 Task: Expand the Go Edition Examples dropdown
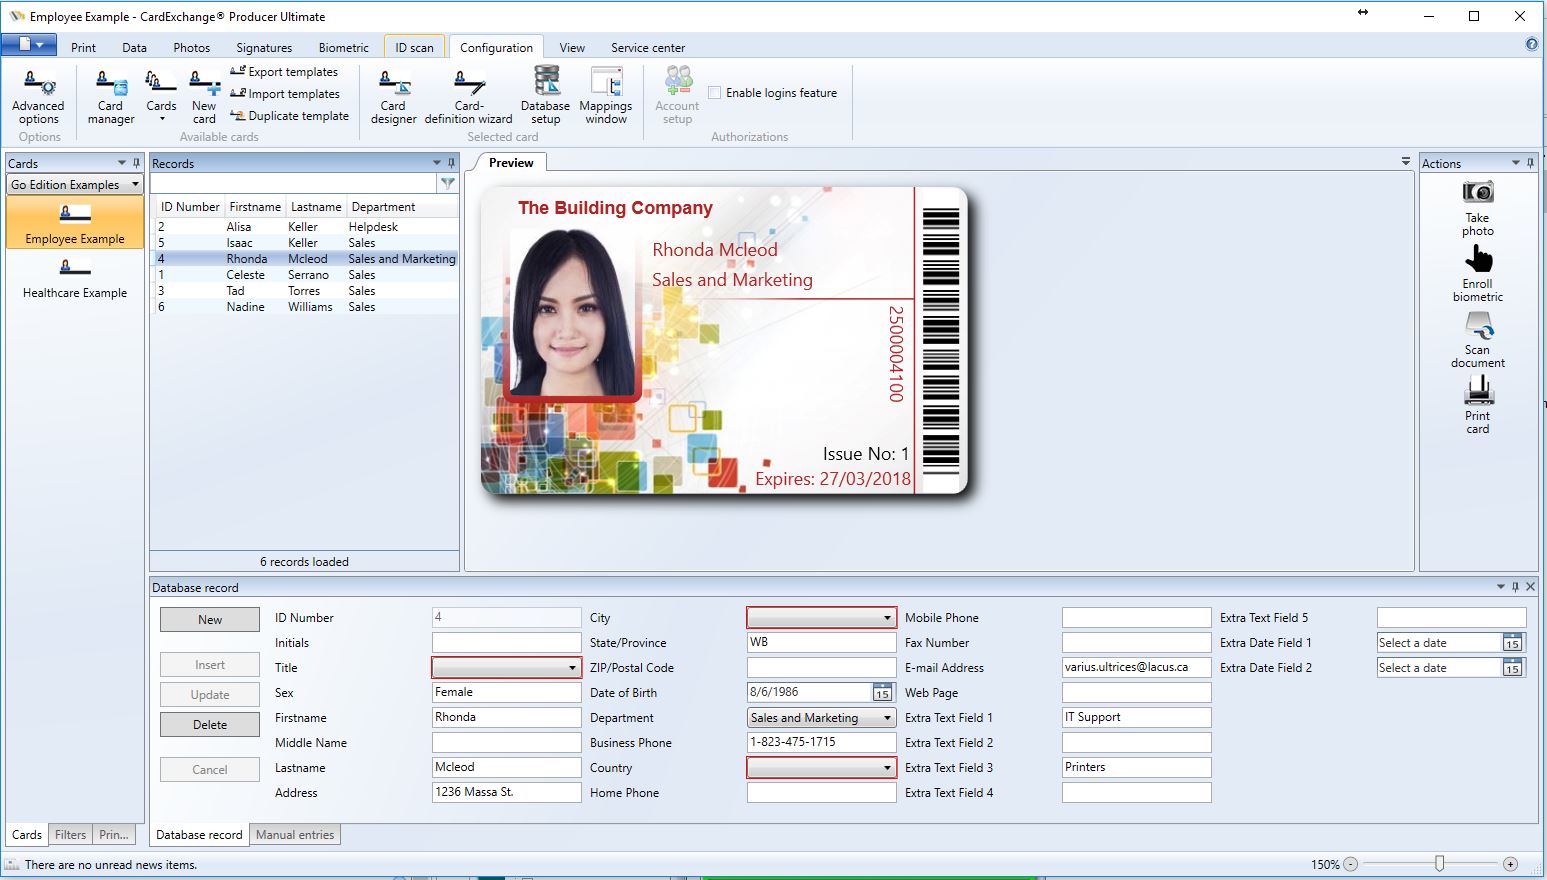point(135,185)
